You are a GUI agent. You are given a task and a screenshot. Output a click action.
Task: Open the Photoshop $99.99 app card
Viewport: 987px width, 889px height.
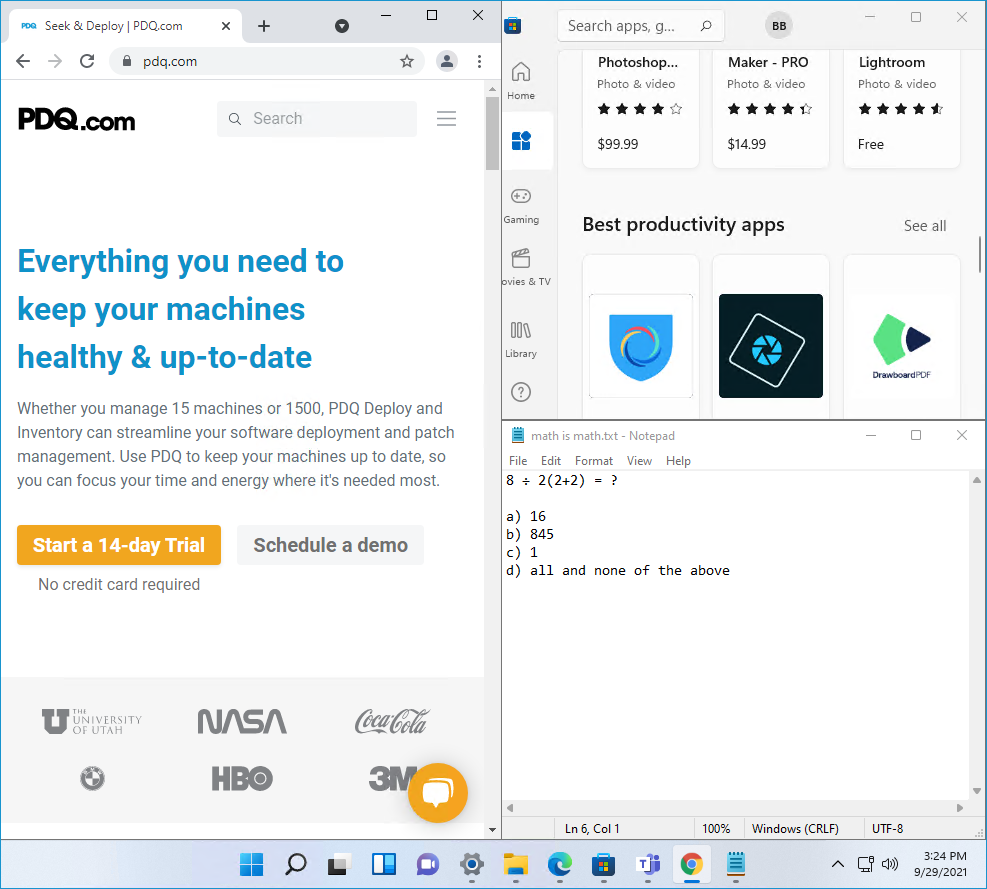(x=641, y=108)
